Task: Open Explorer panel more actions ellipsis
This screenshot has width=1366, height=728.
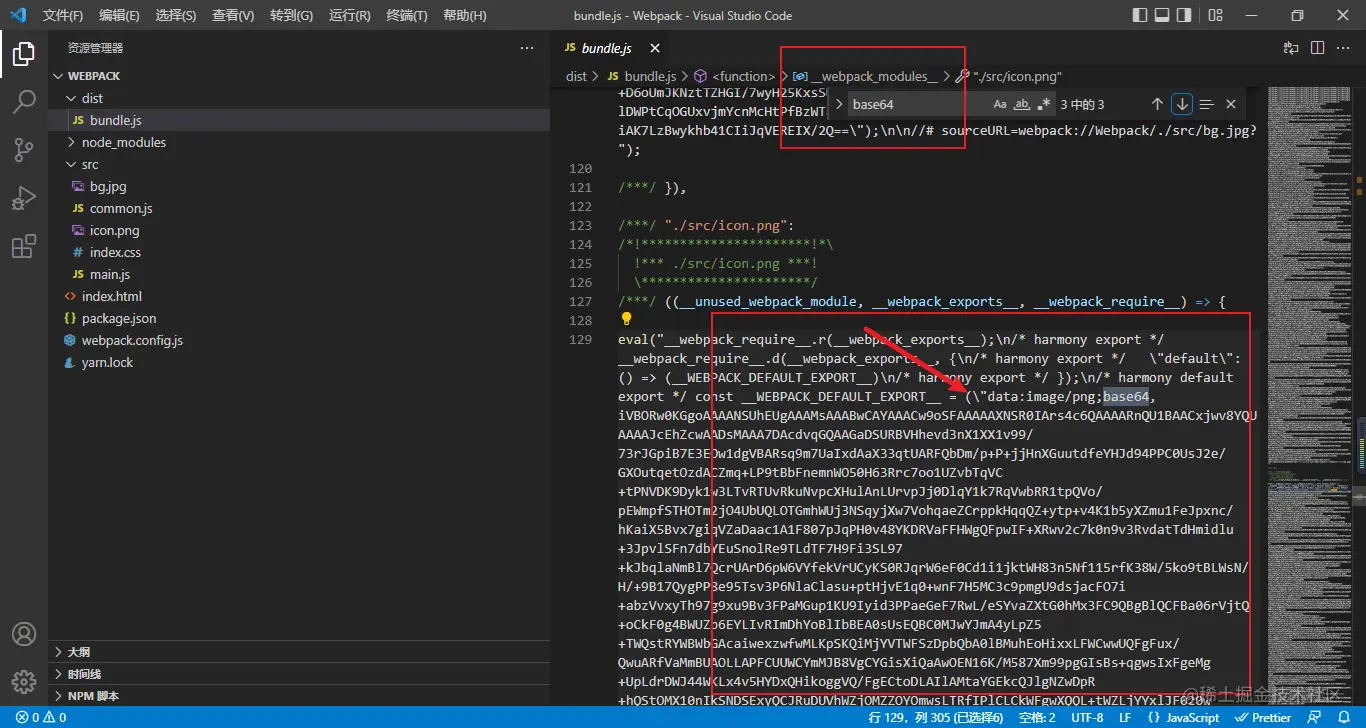Action: point(527,48)
